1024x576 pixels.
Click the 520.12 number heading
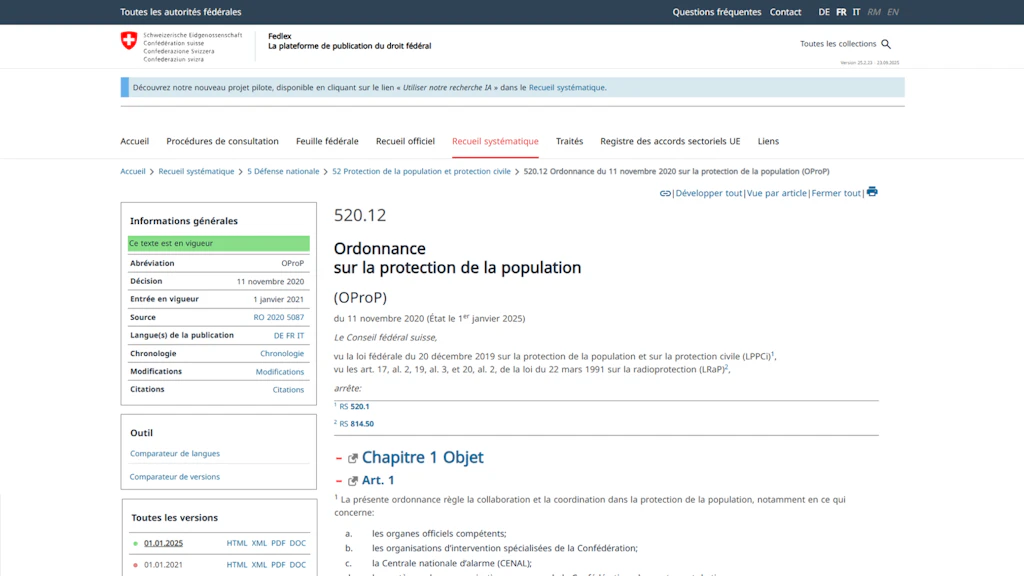pos(360,215)
